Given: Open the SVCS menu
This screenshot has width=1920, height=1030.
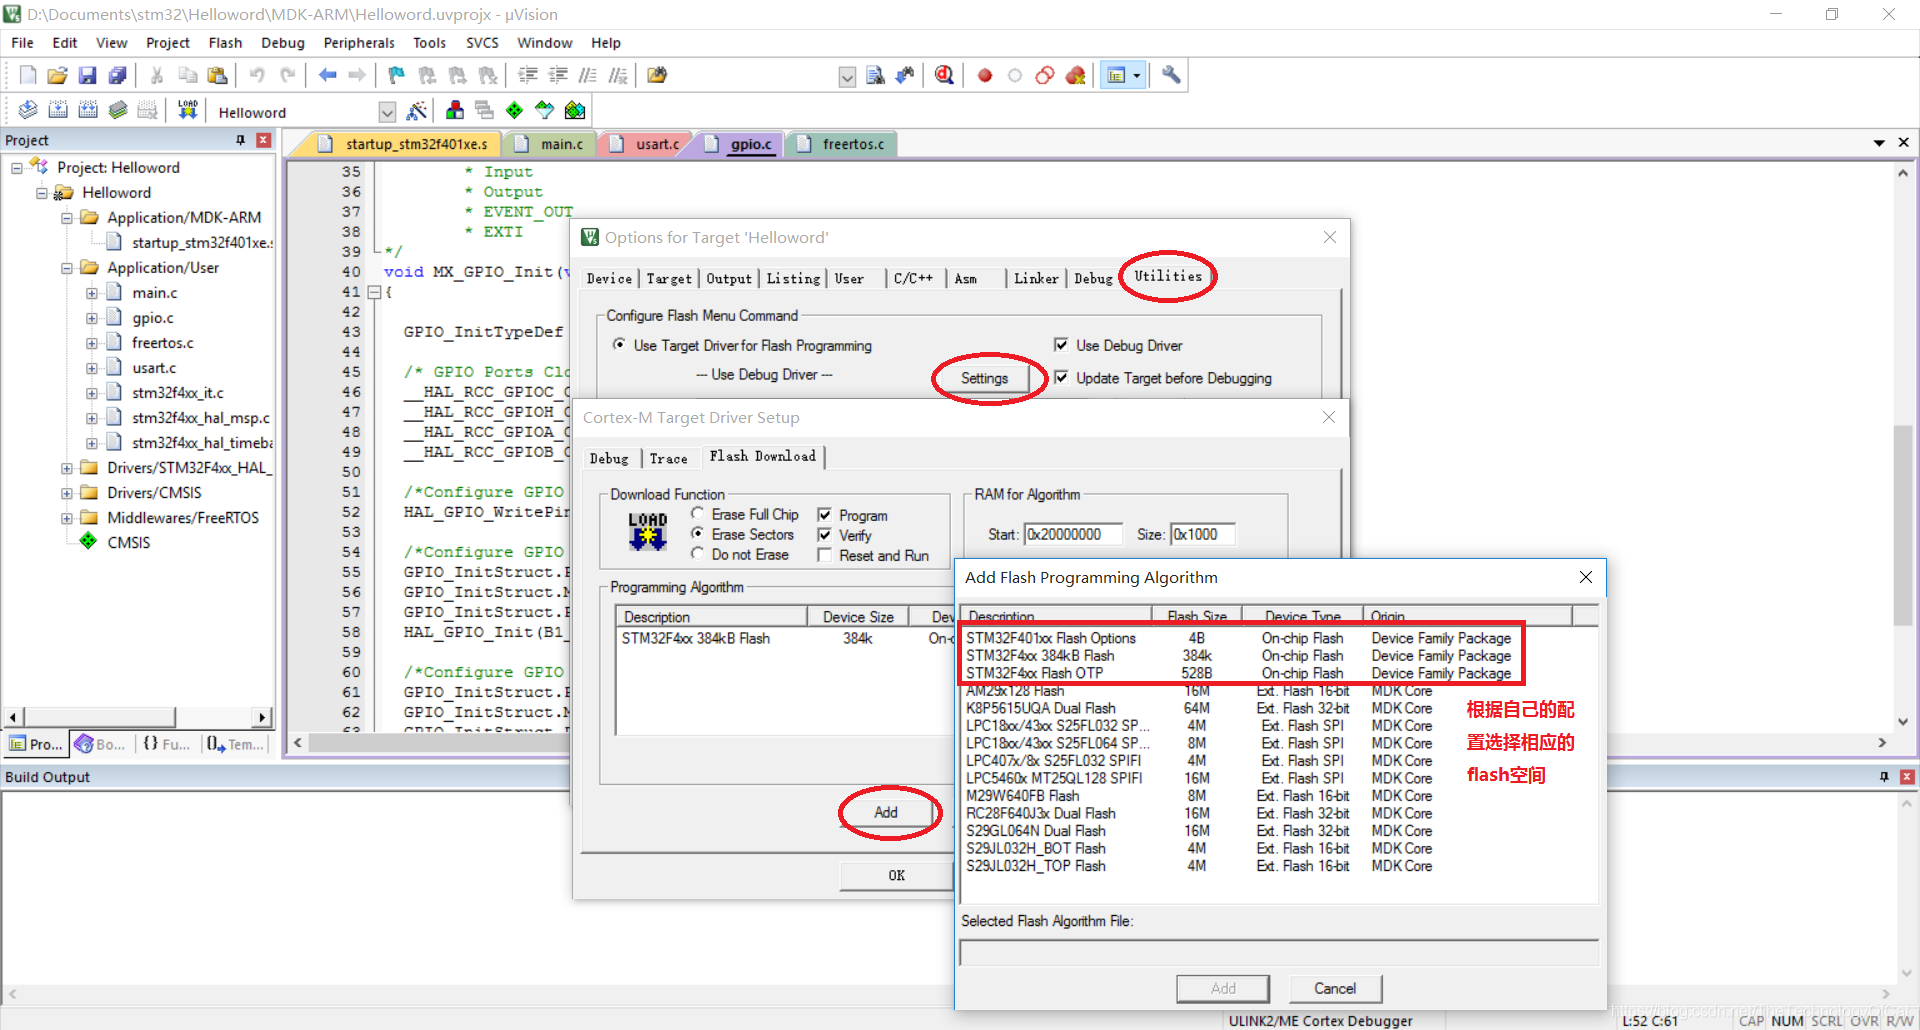Looking at the screenshot, I should coord(482,43).
